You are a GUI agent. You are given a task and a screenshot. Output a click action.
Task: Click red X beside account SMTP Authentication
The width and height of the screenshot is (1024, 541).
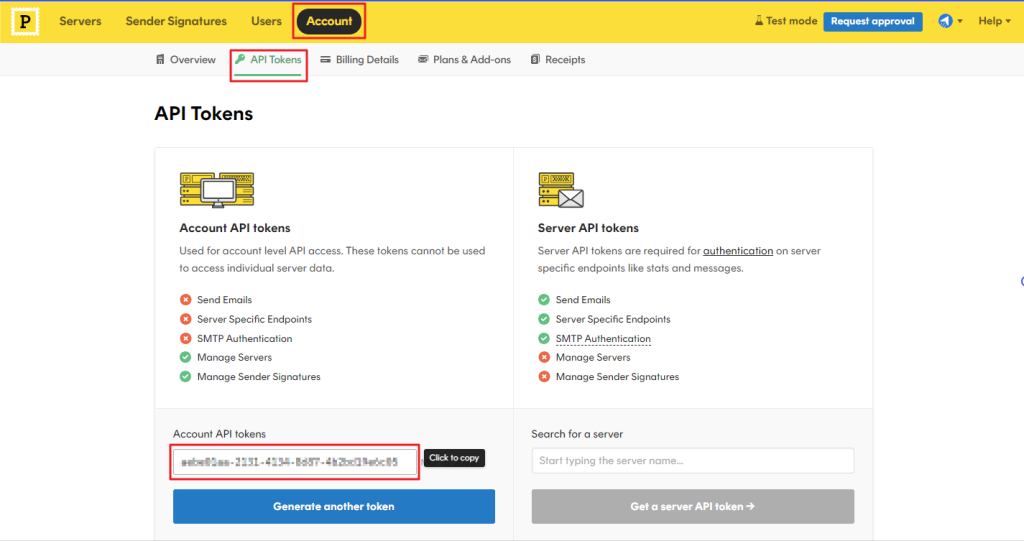coord(185,338)
